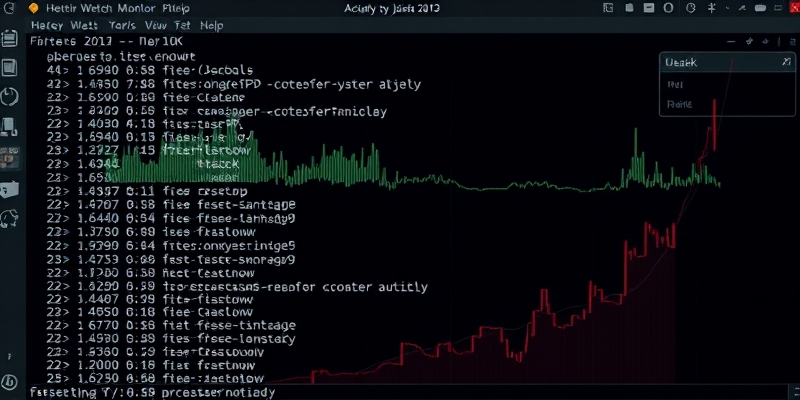Click the window title 'Hettir Wetch Monlor Filep'
Viewport: 800px width, 400px height.
(117, 8)
